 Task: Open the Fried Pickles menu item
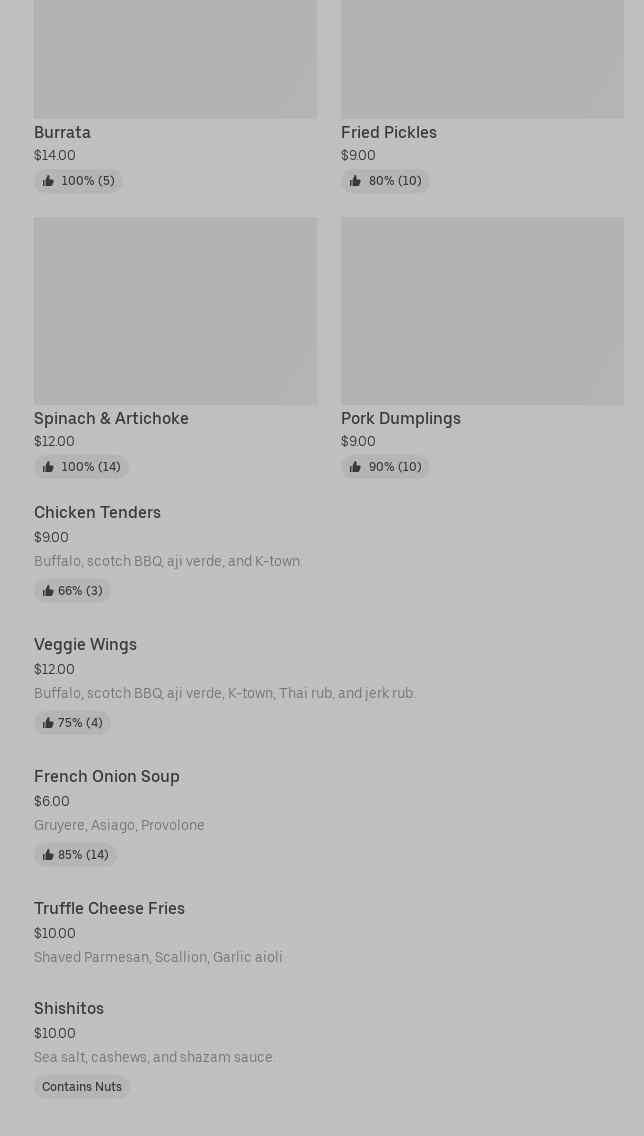(388, 132)
